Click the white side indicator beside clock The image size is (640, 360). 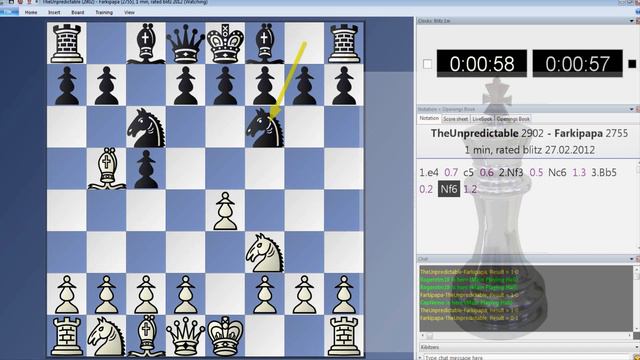[427, 64]
